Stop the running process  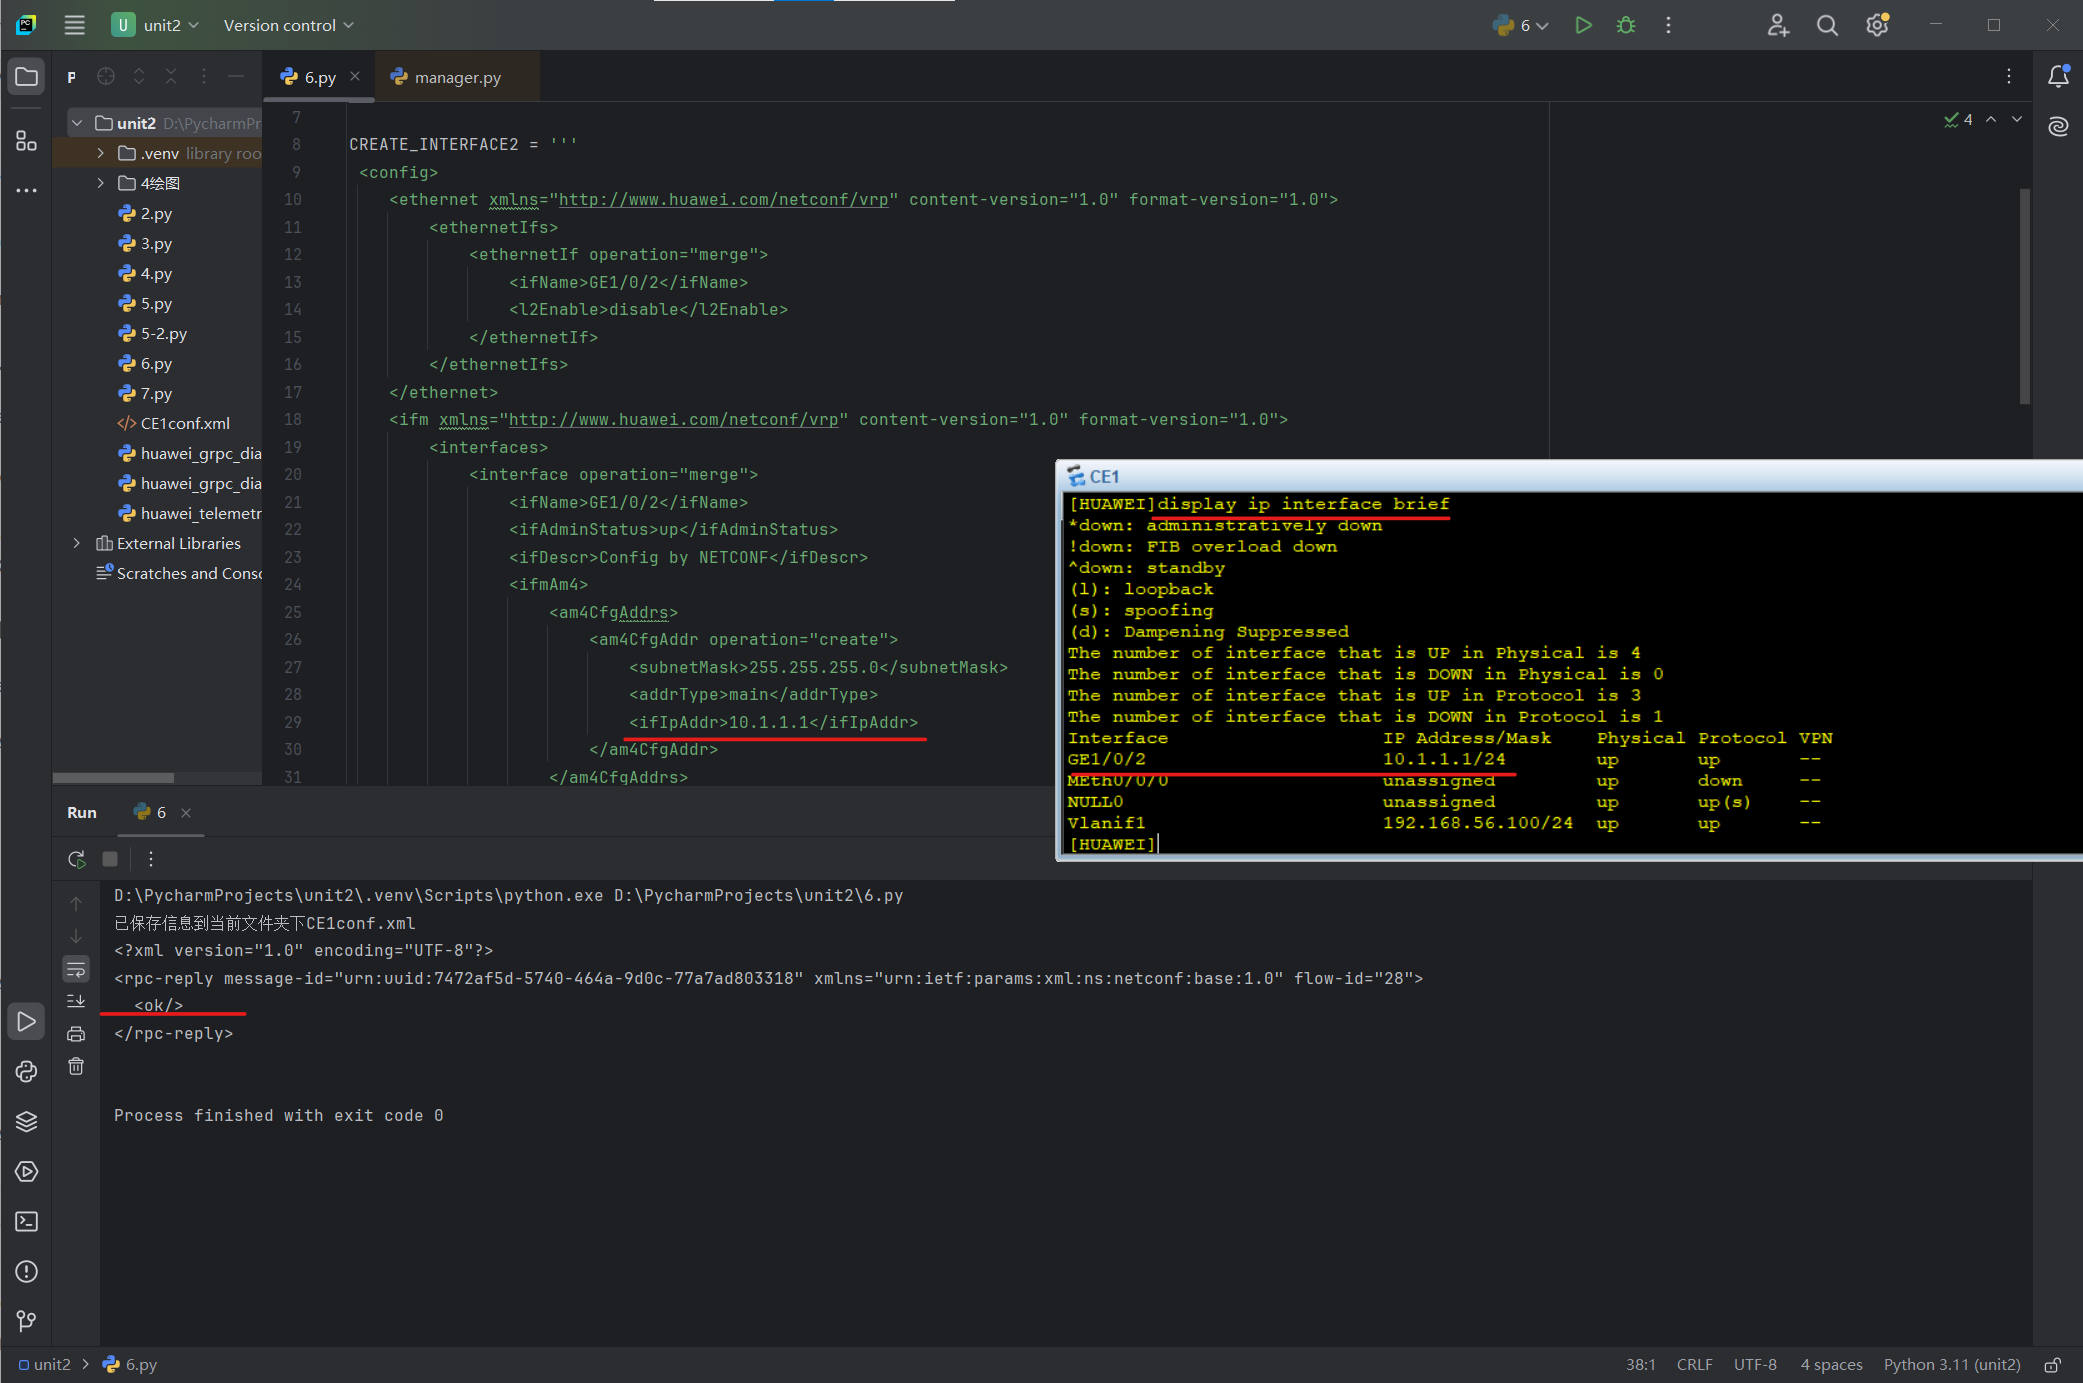[110, 859]
